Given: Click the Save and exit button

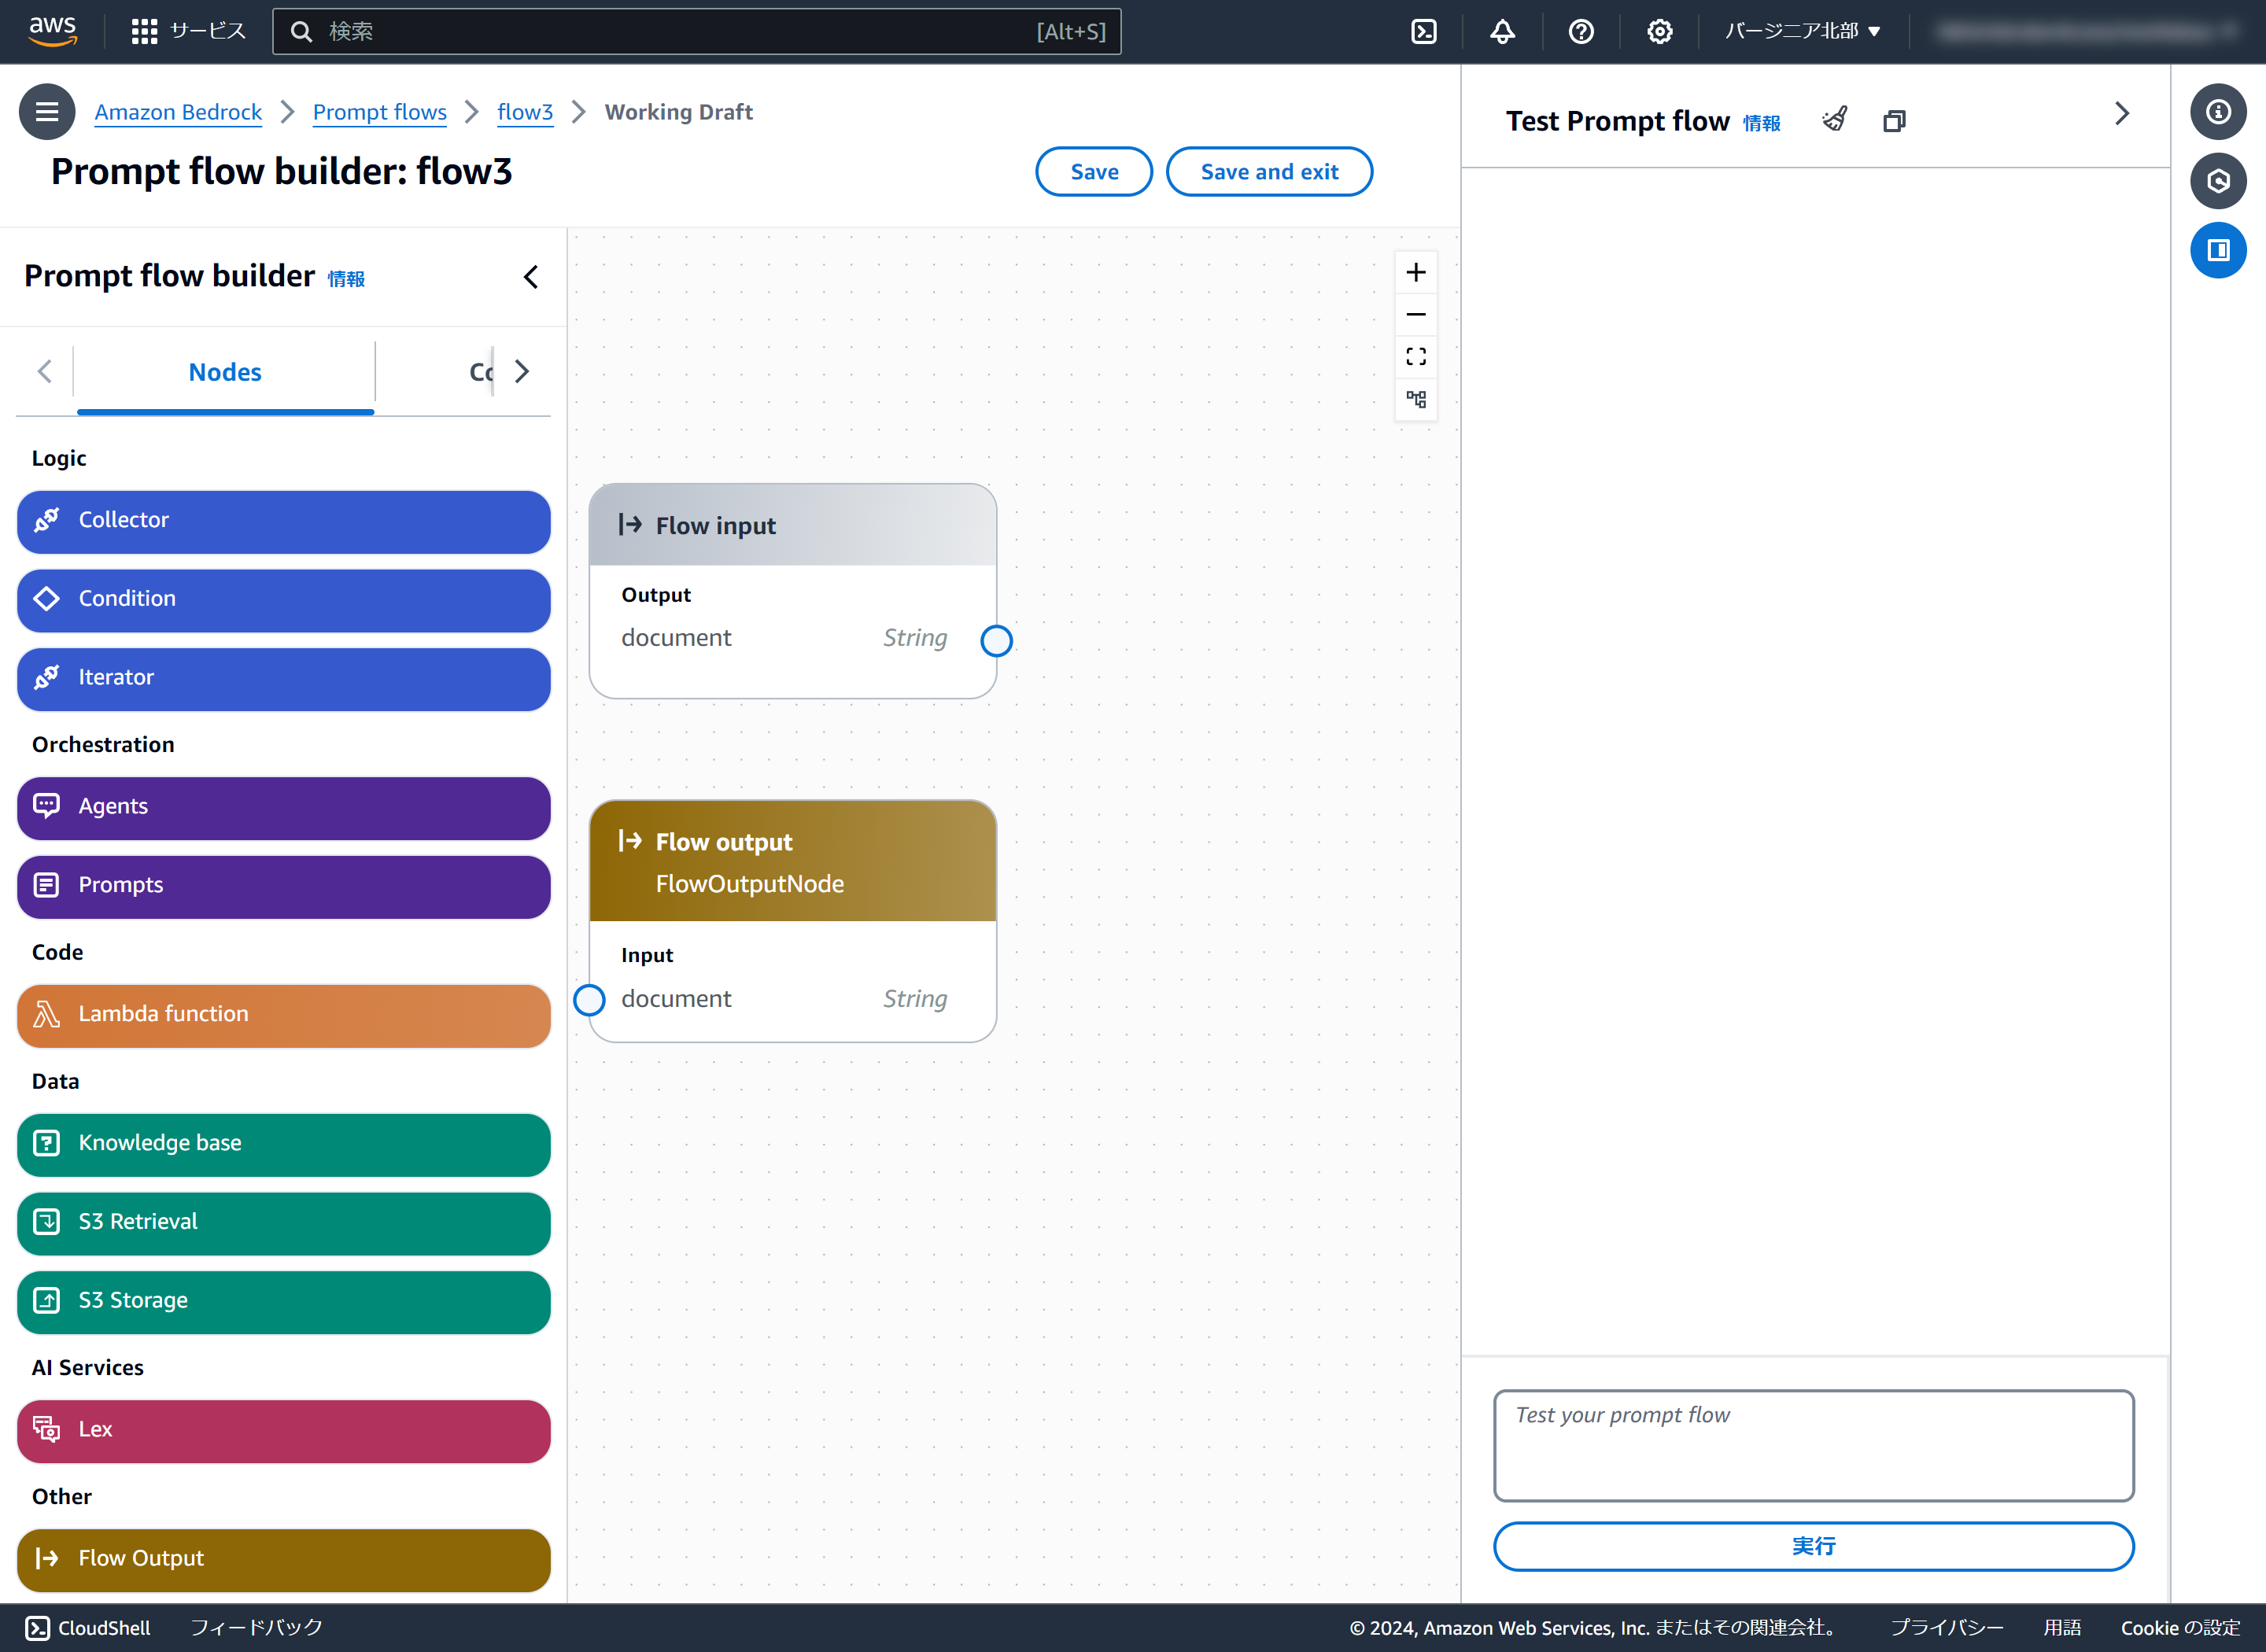Looking at the screenshot, I should tap(1268, 172).
